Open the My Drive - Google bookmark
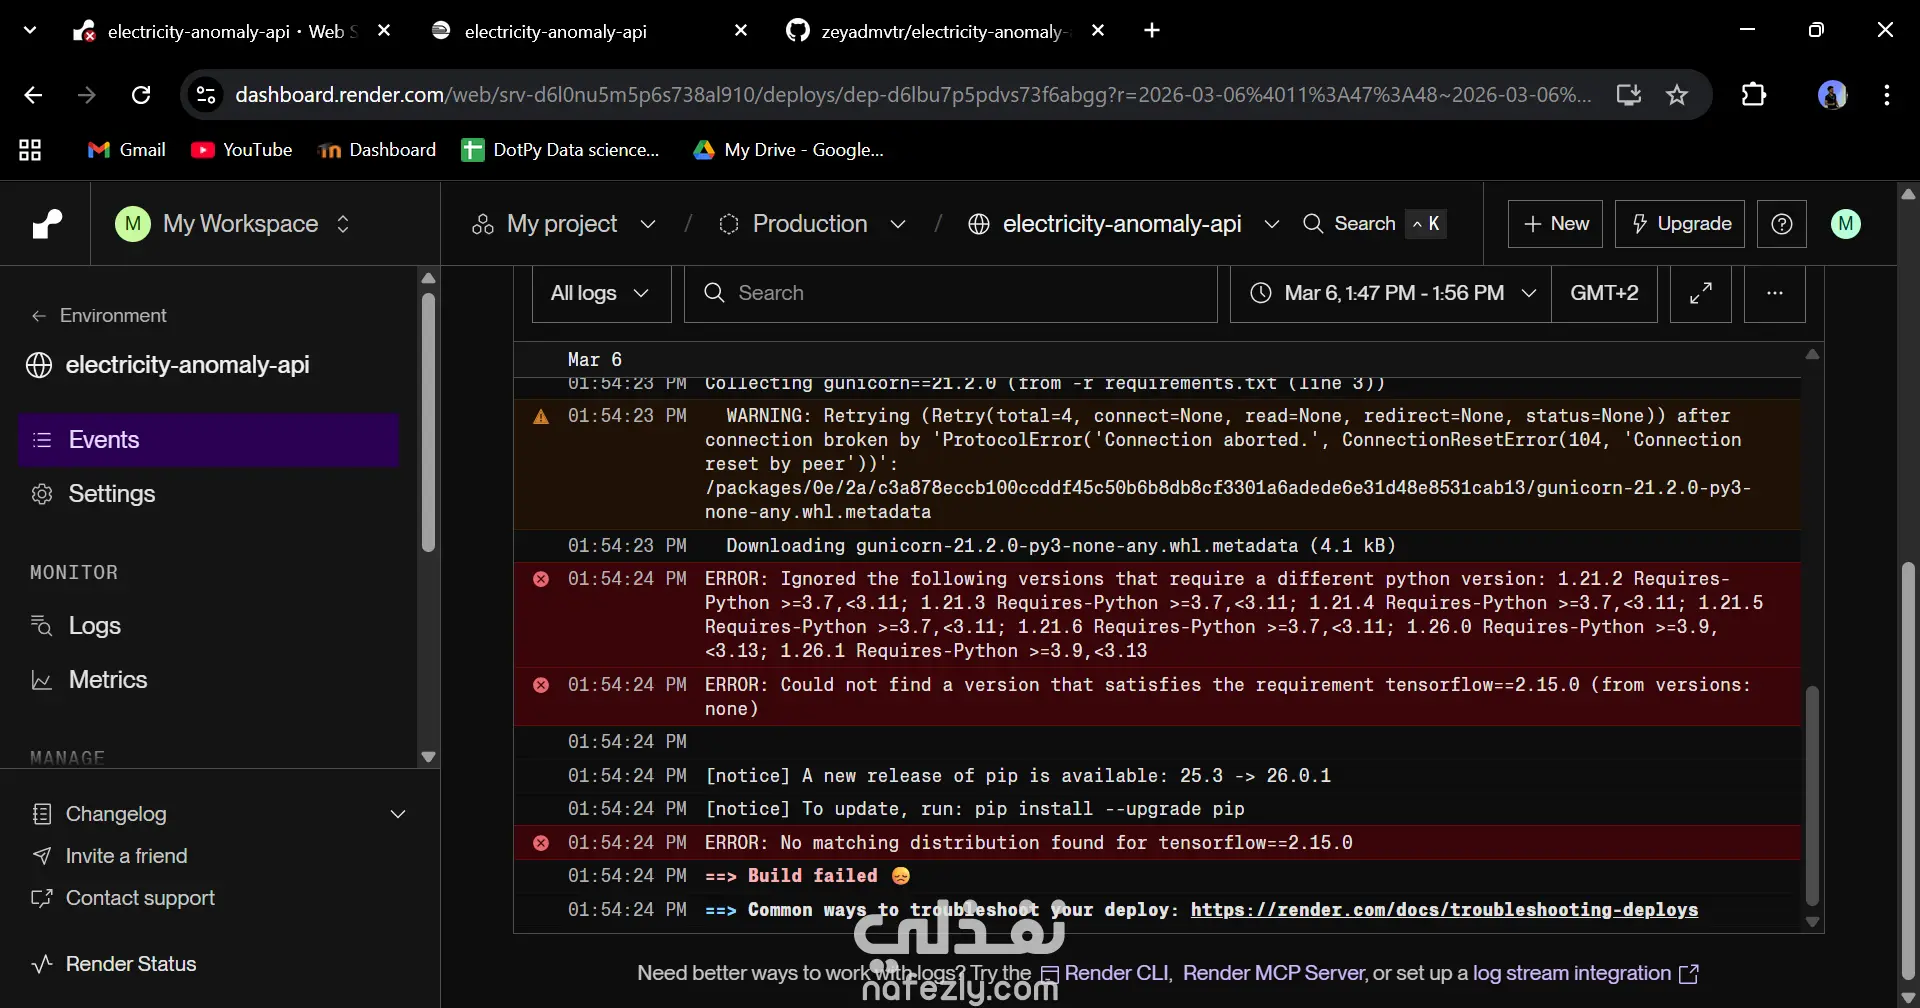 [789, 150]
